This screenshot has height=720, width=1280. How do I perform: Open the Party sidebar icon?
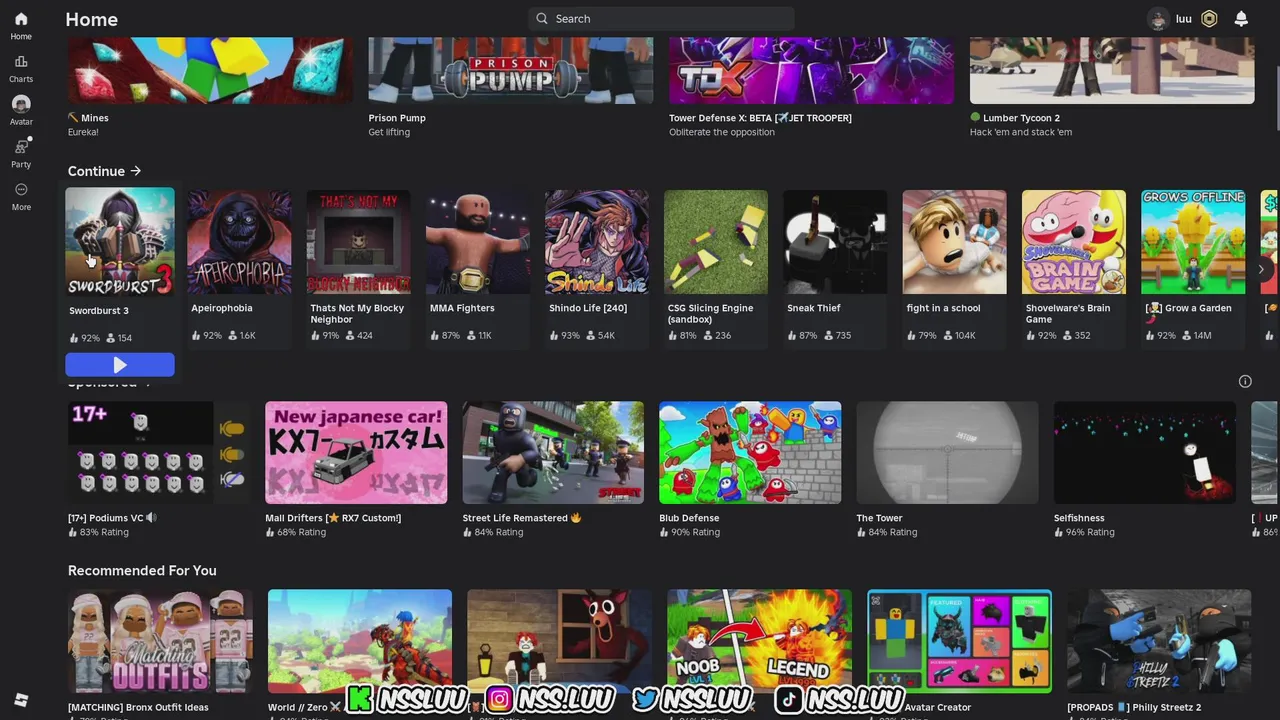click(21, 154)
